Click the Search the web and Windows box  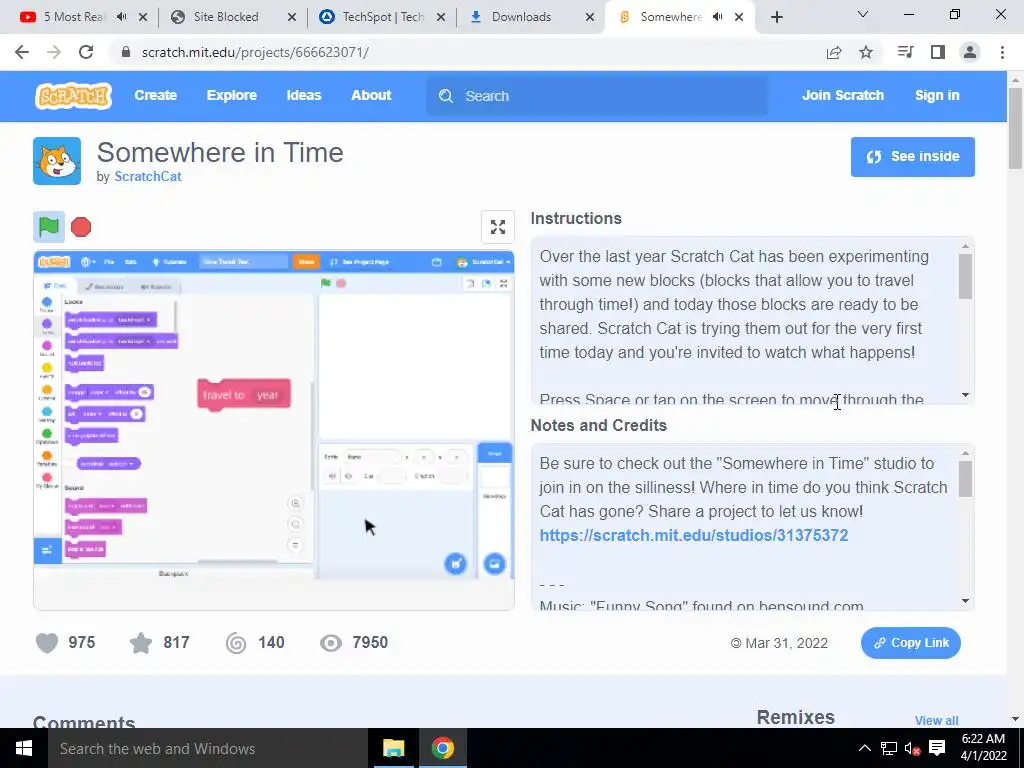click(x=207, y=748)
